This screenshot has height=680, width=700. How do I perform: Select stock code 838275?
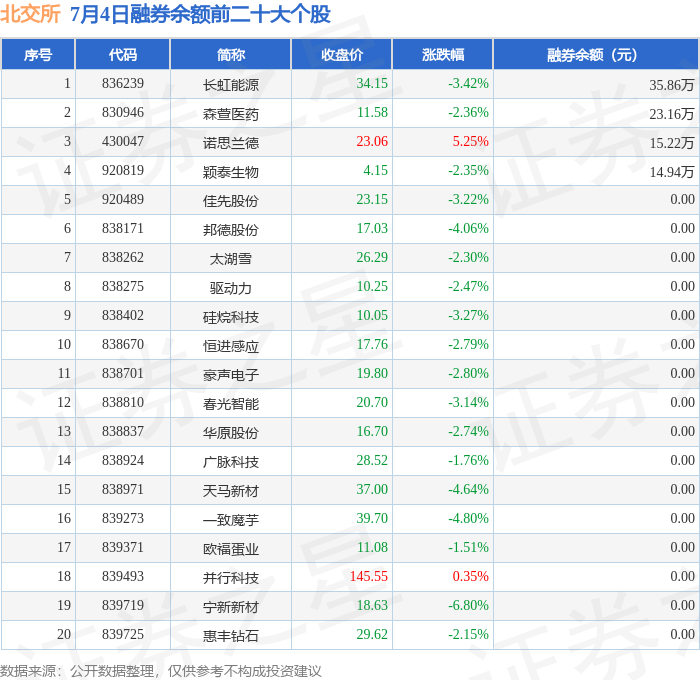[x=123, y=287]
